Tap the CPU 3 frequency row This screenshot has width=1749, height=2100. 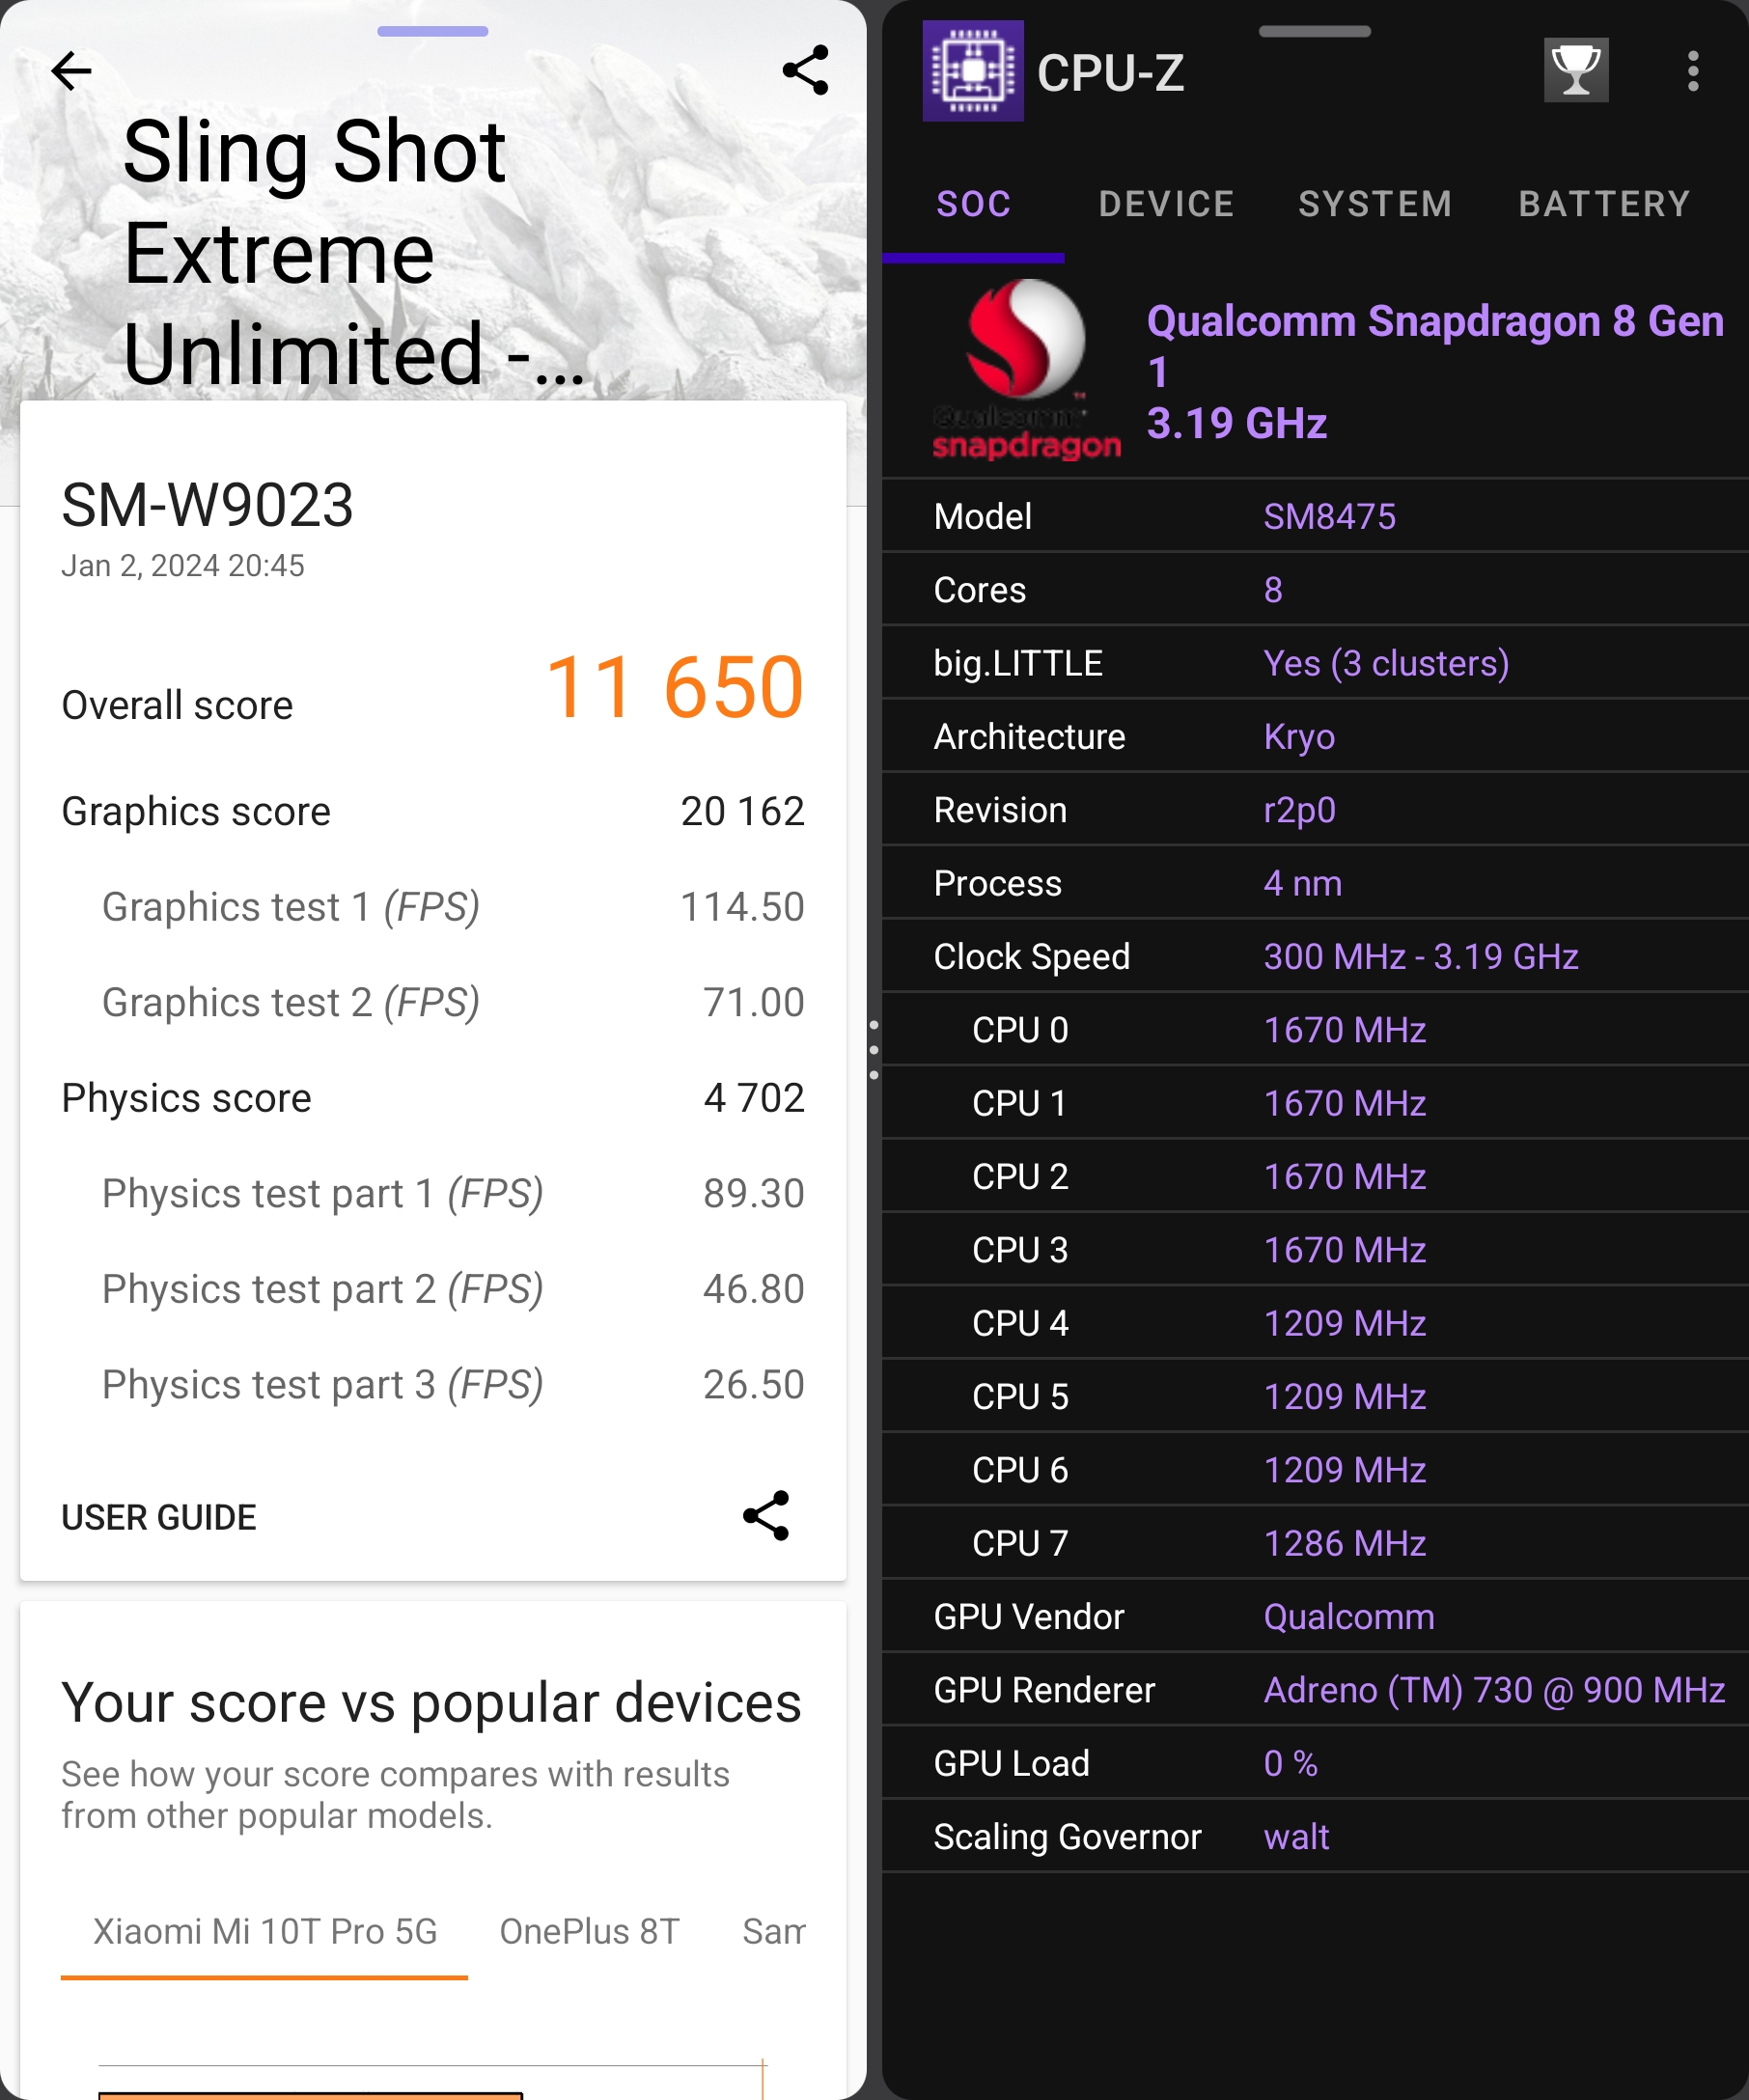tap(1314, 1250)
